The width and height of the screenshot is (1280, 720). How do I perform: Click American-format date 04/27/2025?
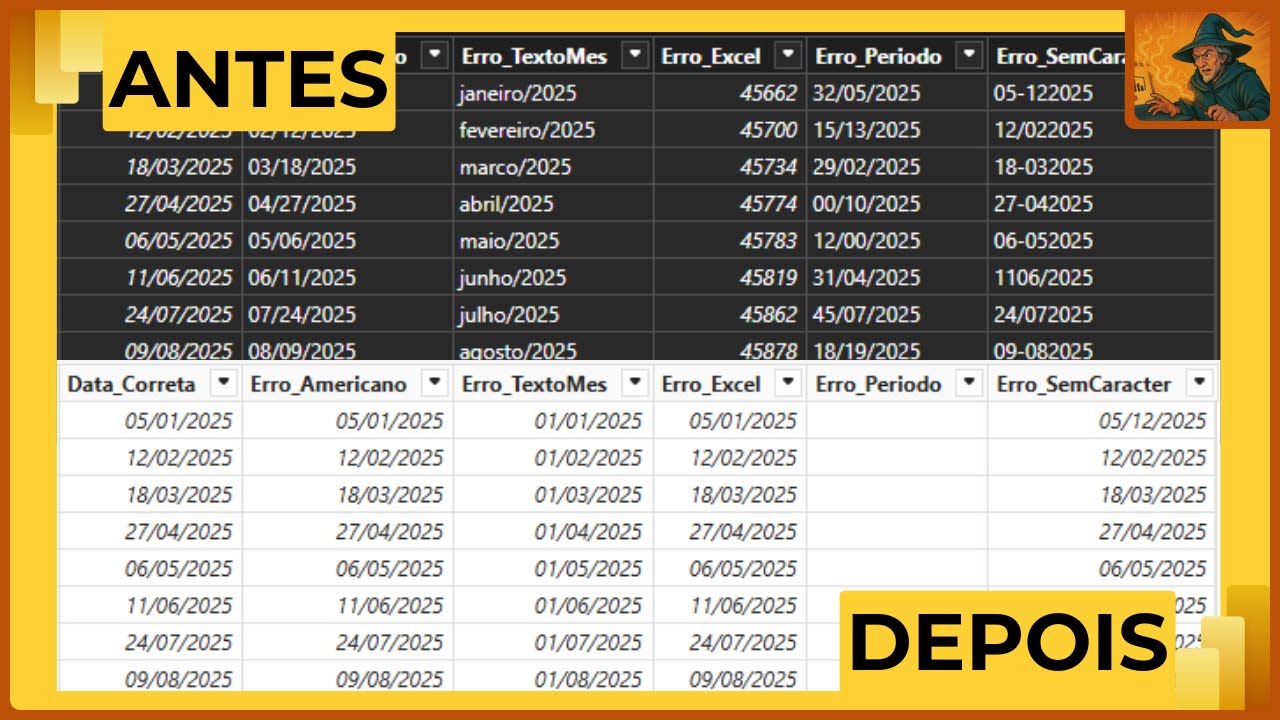click(x=303, y=204)
